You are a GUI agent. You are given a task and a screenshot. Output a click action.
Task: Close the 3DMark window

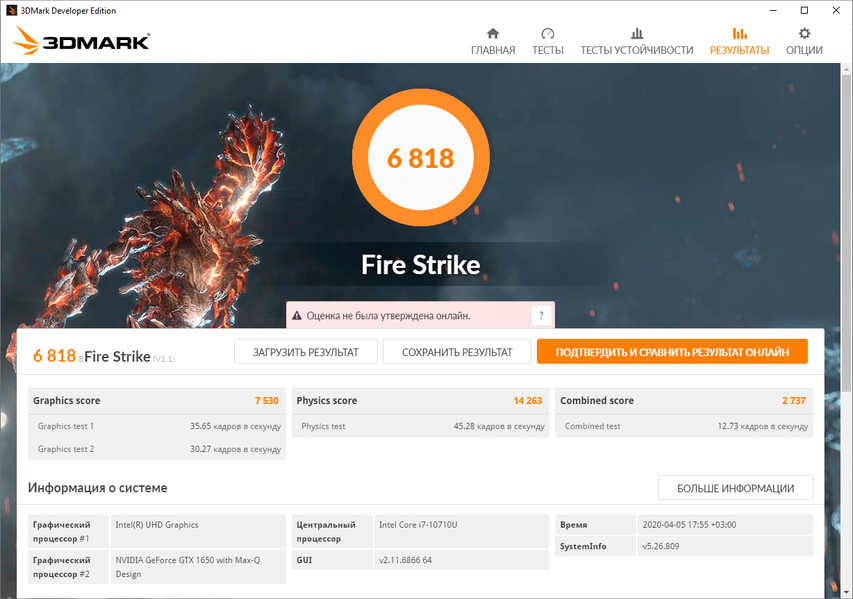click(x=836, y=10)
